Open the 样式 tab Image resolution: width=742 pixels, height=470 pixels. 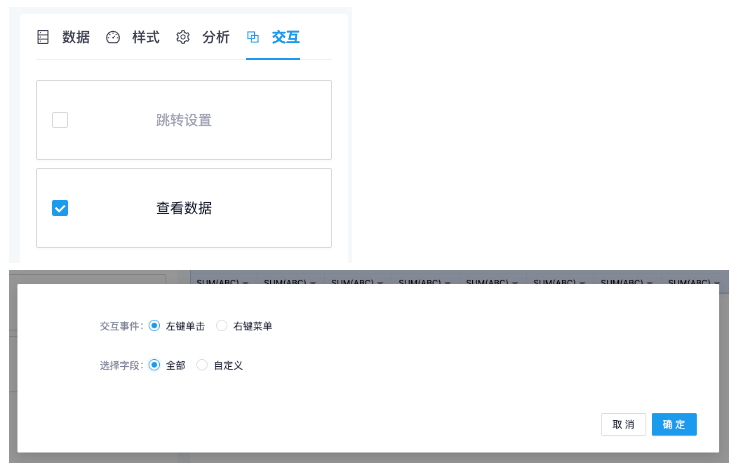click(146, 37)
